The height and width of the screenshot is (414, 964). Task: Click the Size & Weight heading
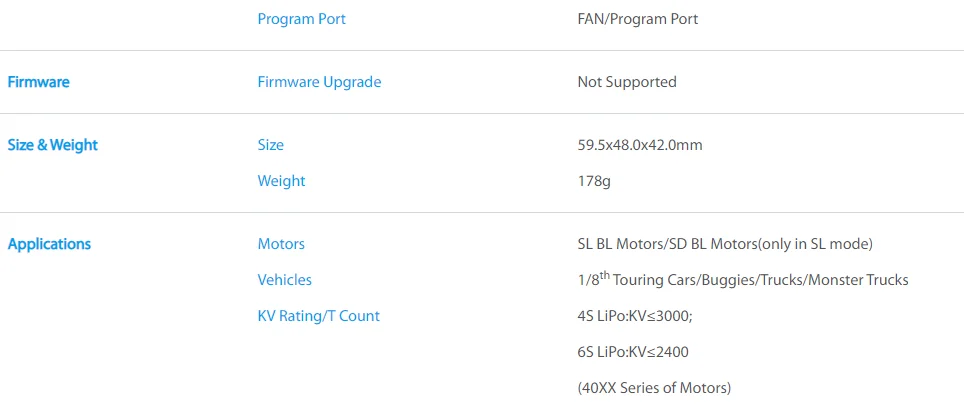(52, 145)
